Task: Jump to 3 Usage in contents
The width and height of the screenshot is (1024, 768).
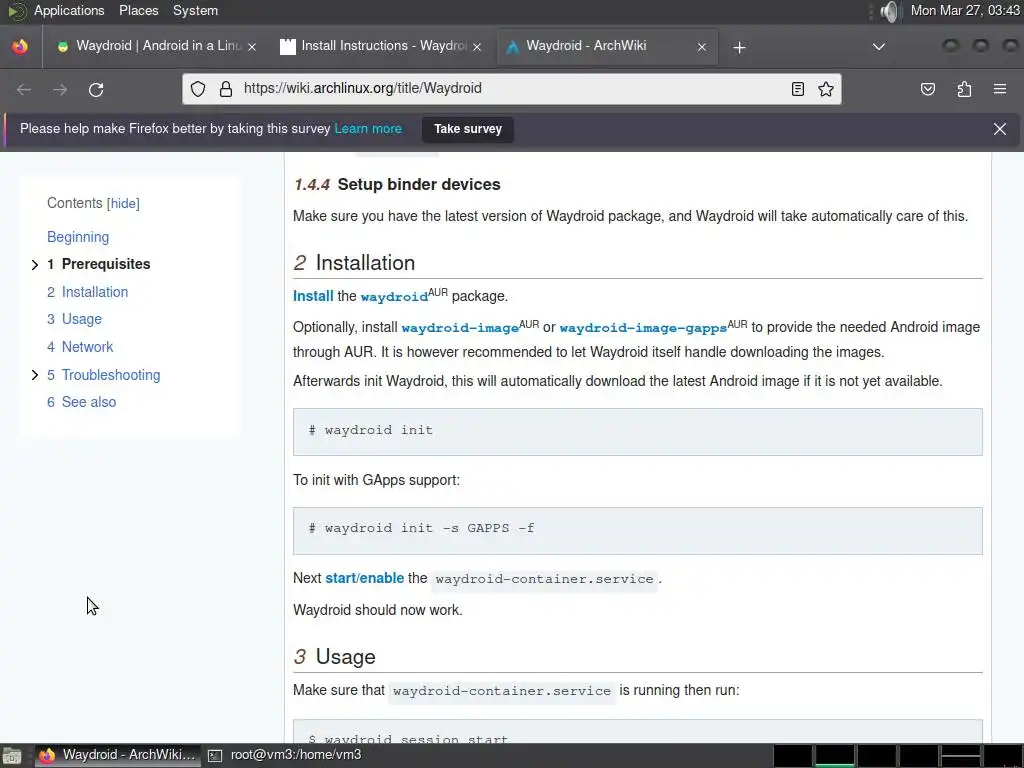Action: click(x=74, y=319)
